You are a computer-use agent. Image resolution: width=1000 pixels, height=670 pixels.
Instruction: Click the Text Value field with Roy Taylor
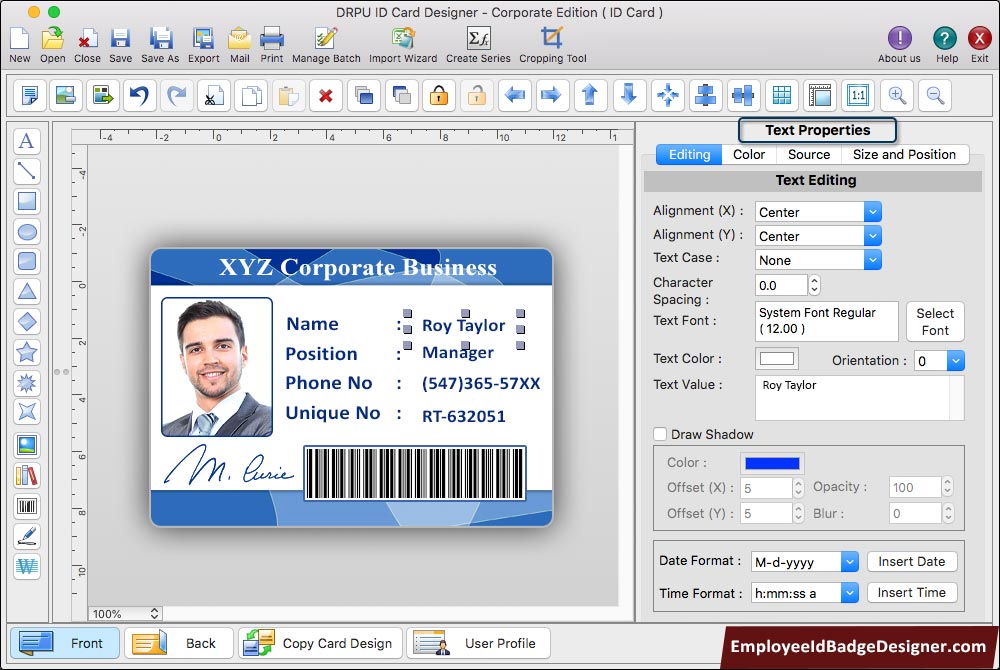(860, 398)
